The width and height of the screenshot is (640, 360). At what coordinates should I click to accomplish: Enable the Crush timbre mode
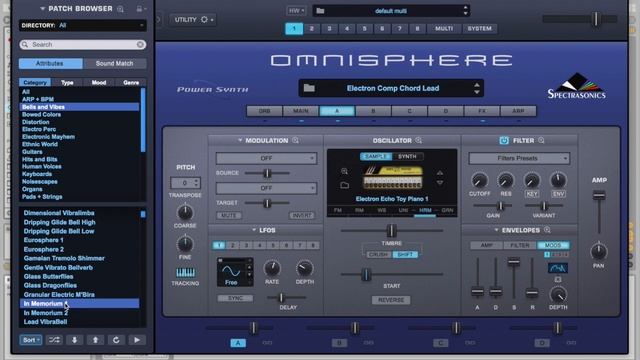click(x=378, y=254)
